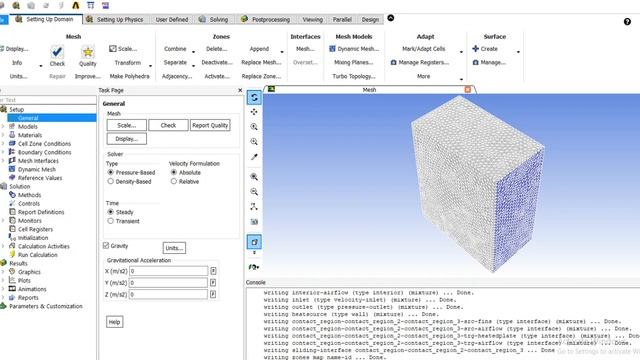
Task: Open the Adapt More dropdown arrow
Action: pyautogui.click(x=462, y=79)
